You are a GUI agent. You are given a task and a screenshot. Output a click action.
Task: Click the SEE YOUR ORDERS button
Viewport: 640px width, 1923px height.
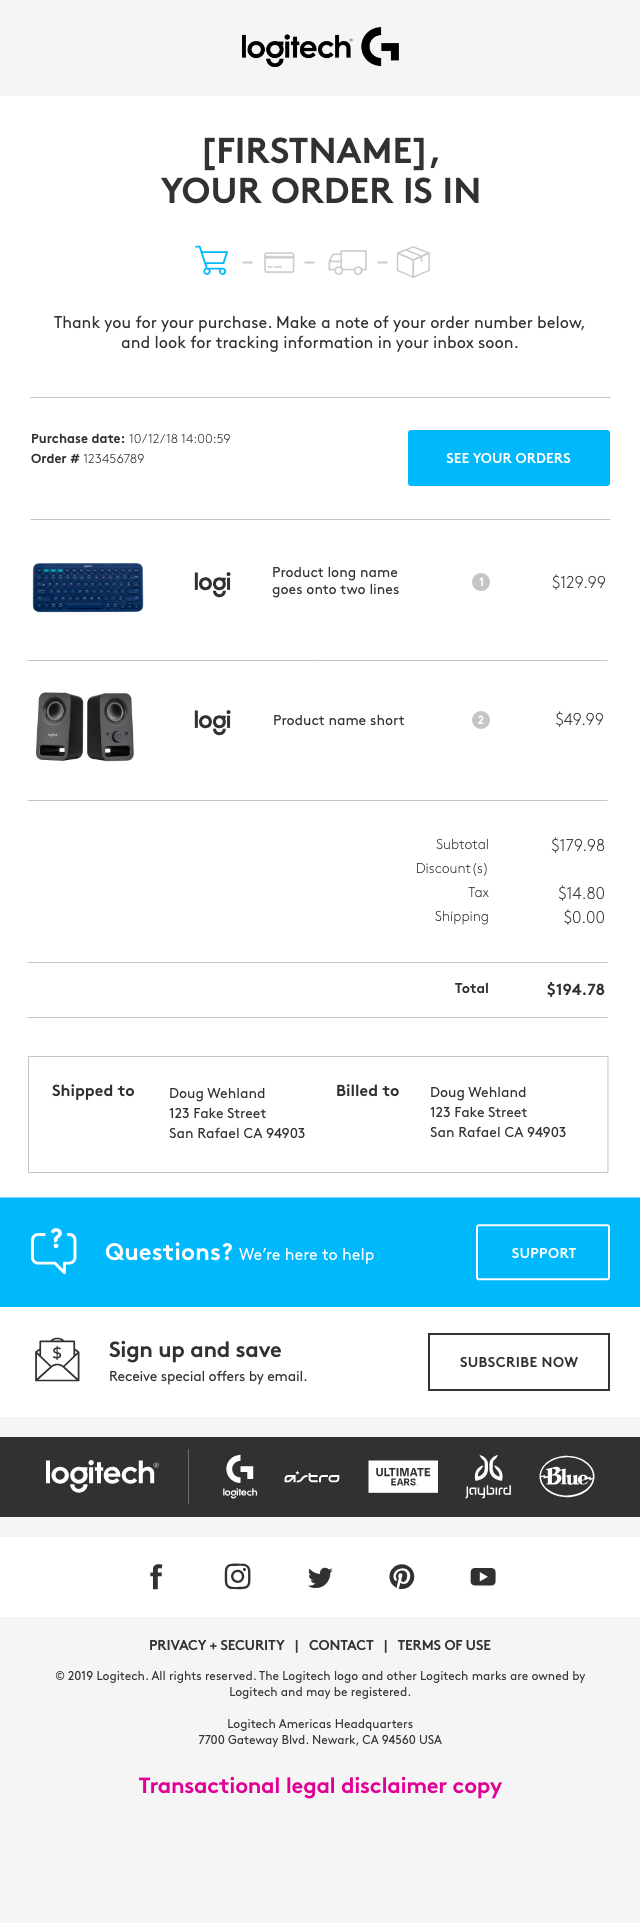point(508,458)
